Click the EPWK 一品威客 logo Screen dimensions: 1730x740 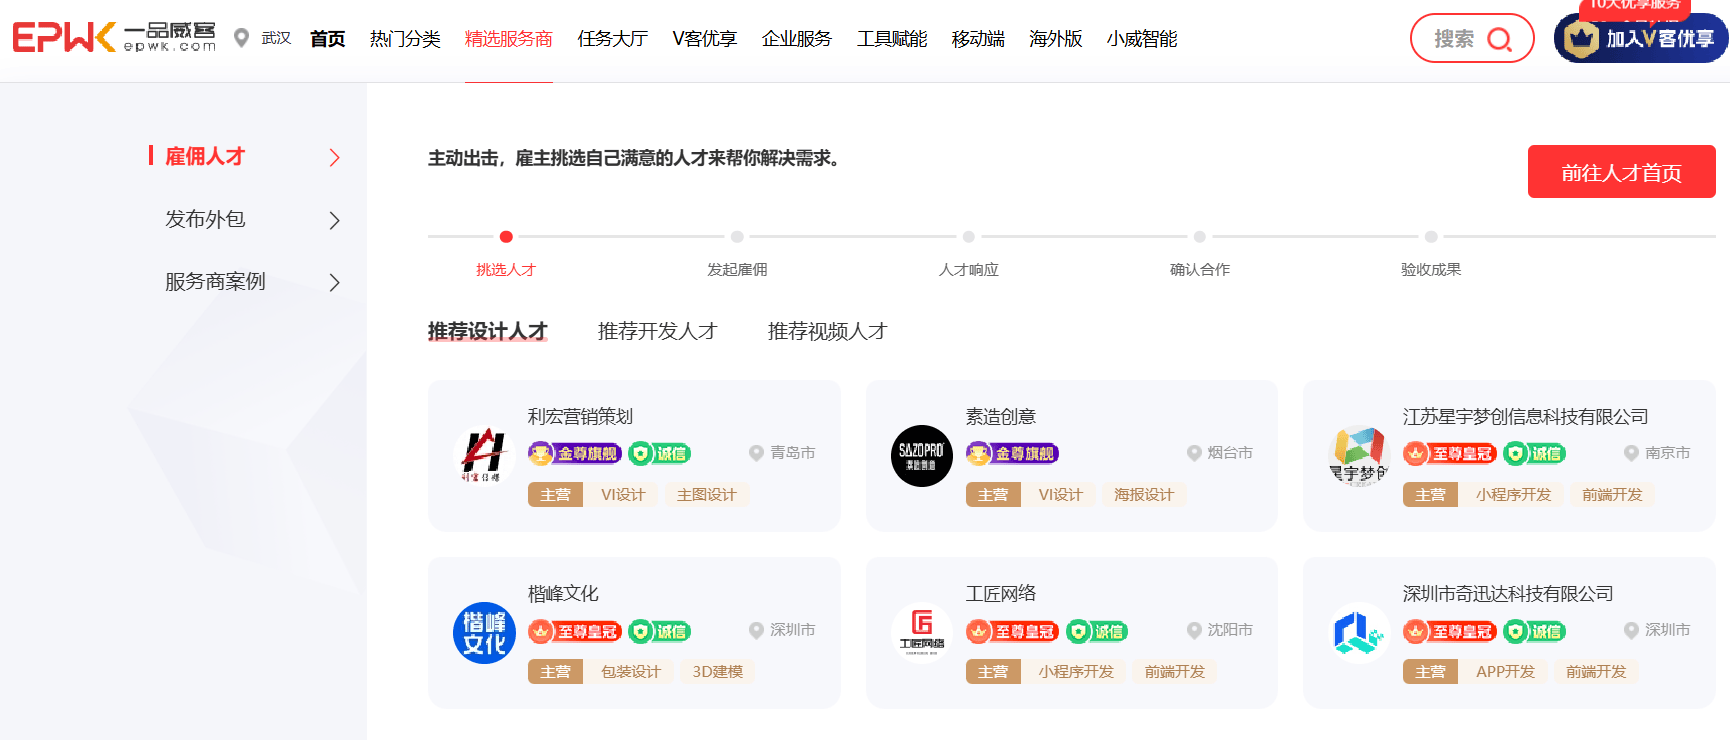pos(113,38)
